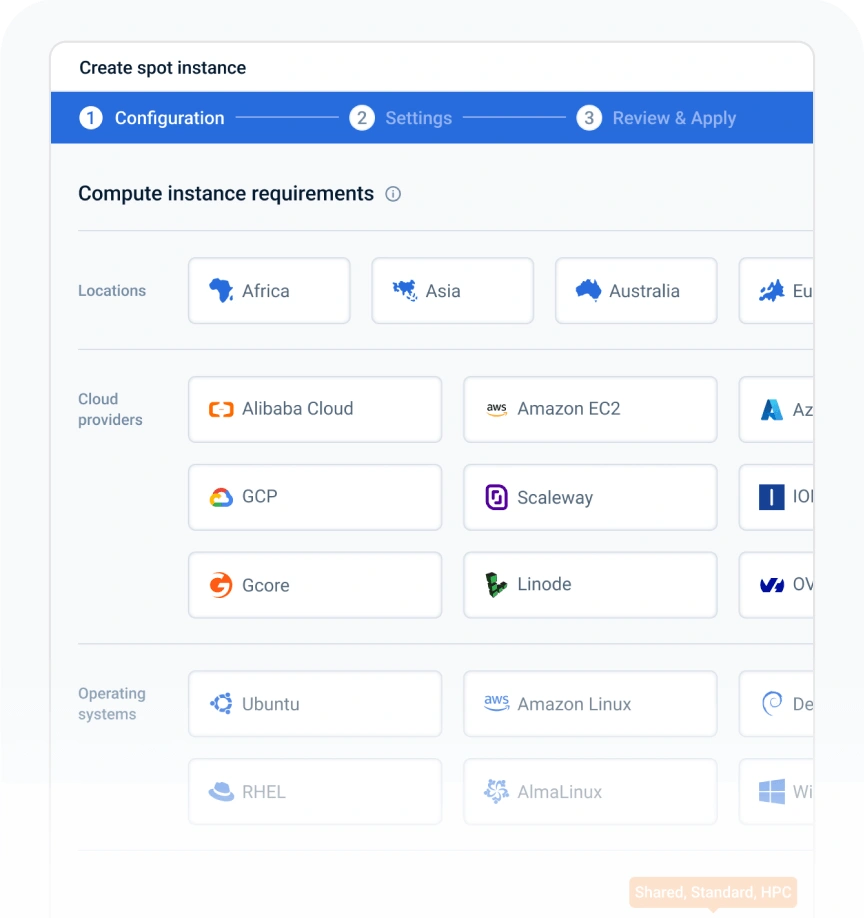Click the AlmaLinux logo icon
This screenshot has height=918, width=864.
(x=496, y=792)
